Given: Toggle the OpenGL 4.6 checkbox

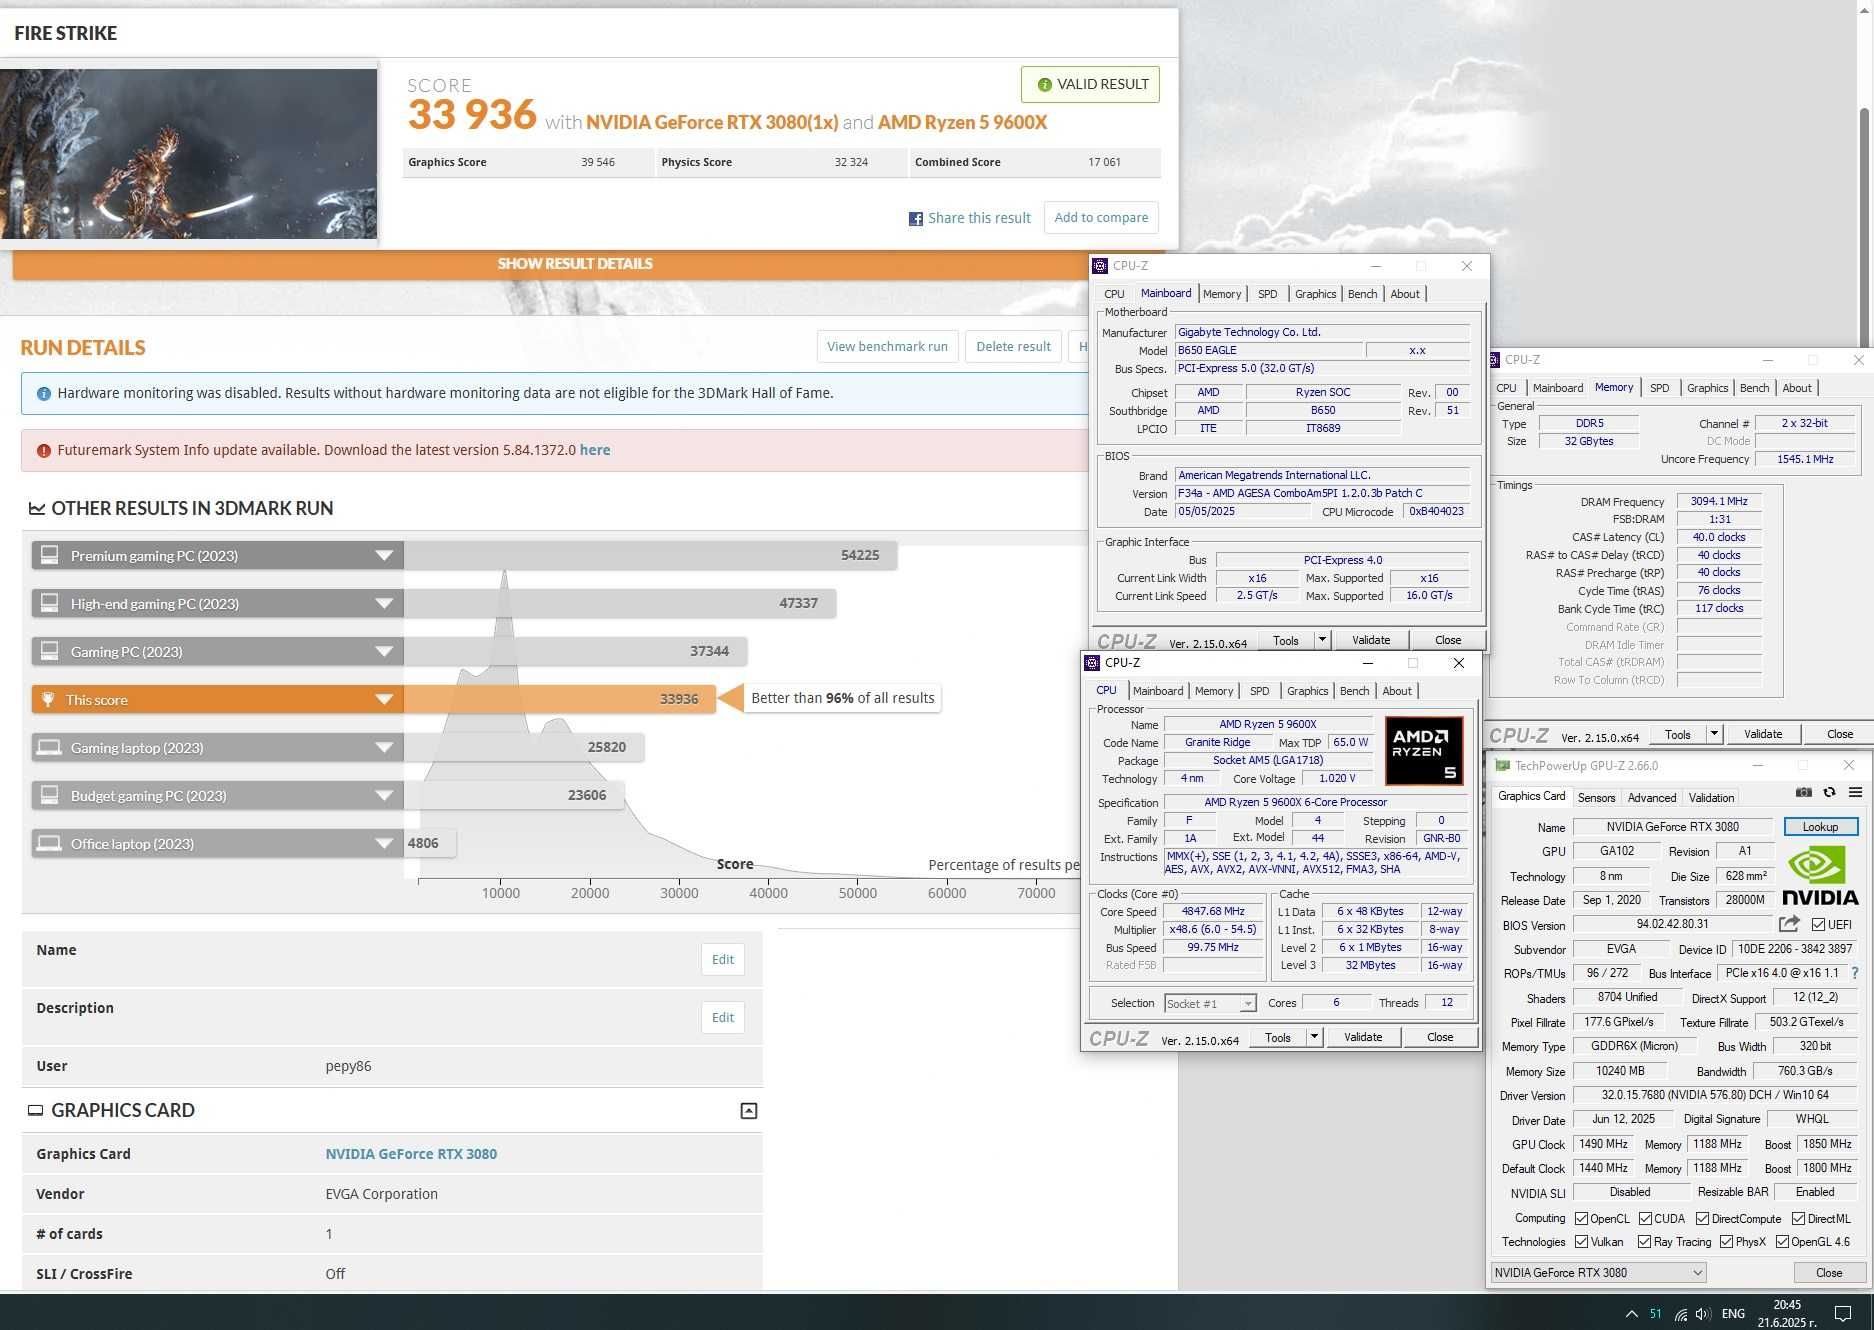Looking at the screenshot, I should [x=1782, y=1242].
